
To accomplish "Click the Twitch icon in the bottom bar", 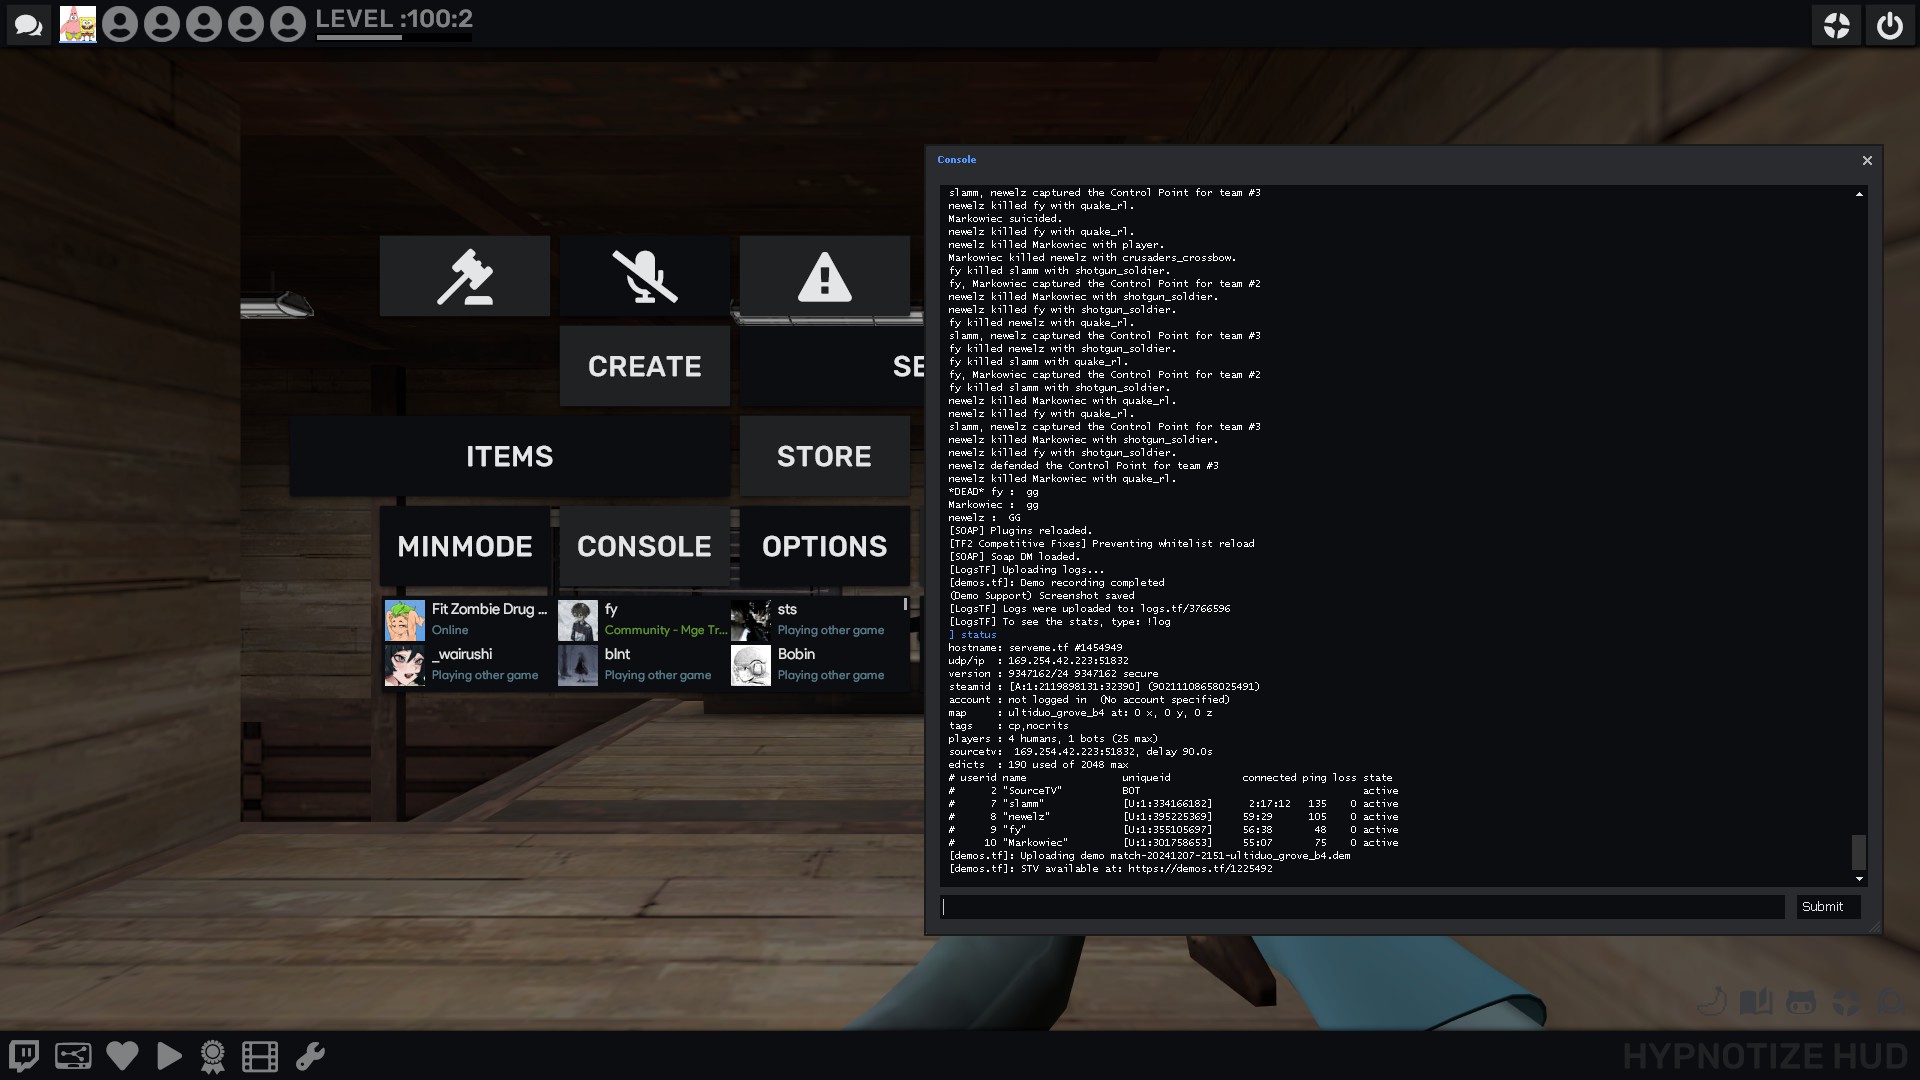I will 24,1056.
